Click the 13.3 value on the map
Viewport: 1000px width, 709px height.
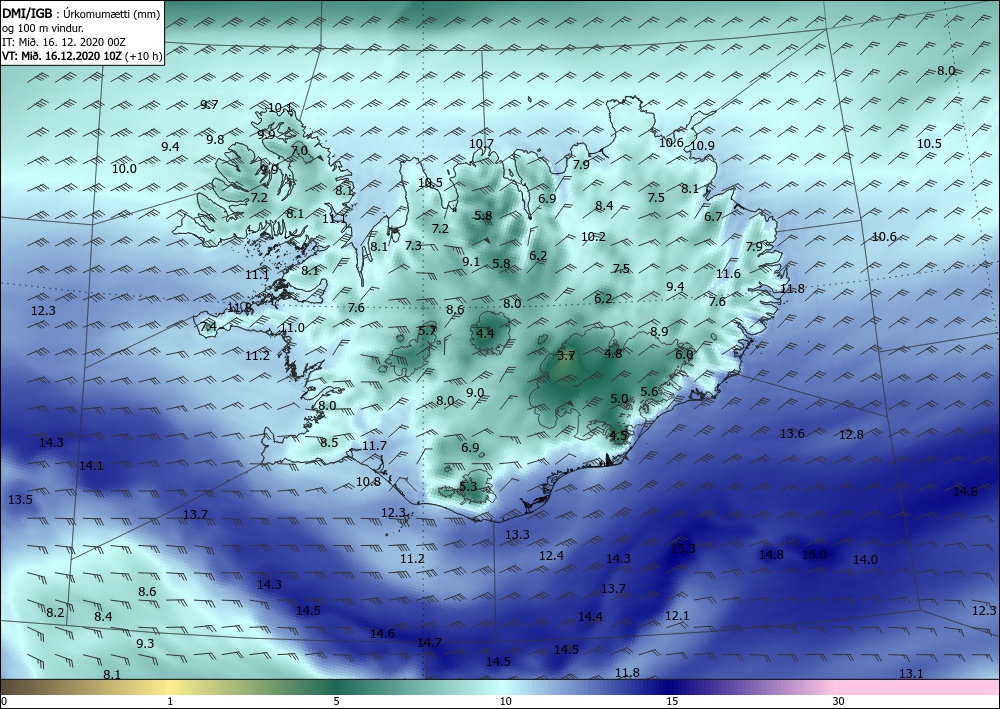(517, 534)
